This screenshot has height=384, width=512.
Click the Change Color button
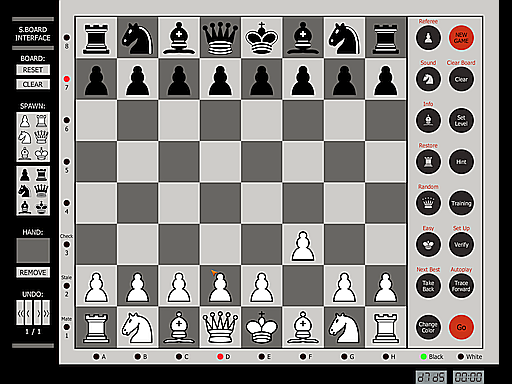(428, 327)
